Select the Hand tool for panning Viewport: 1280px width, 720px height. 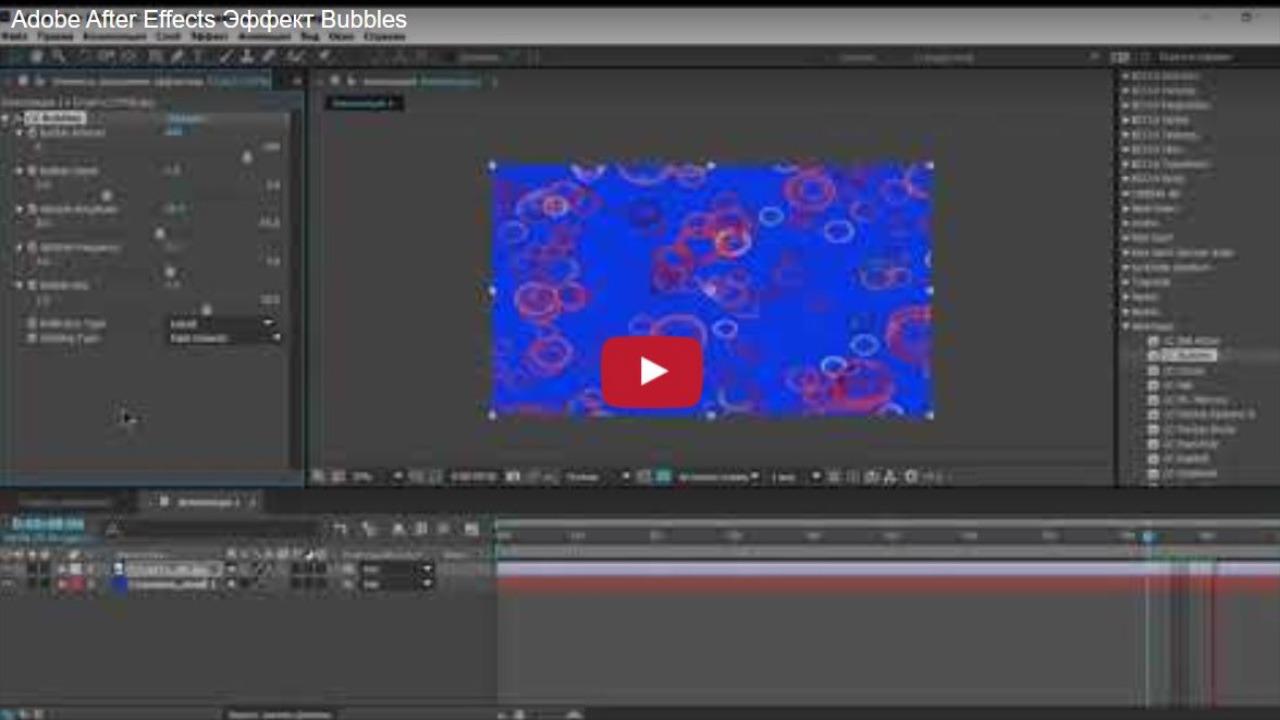[x=55, y=56]
